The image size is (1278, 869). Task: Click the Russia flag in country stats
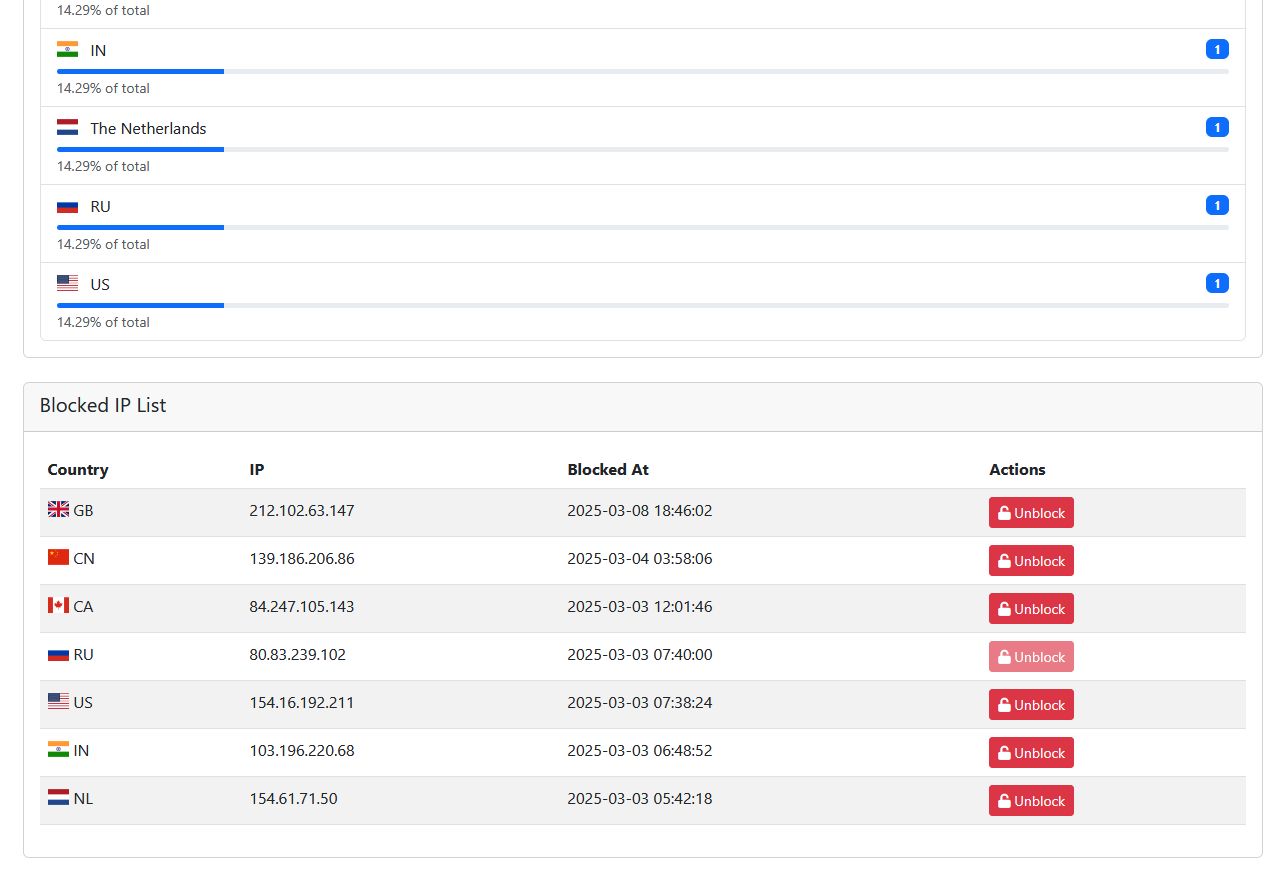point(67,206)
